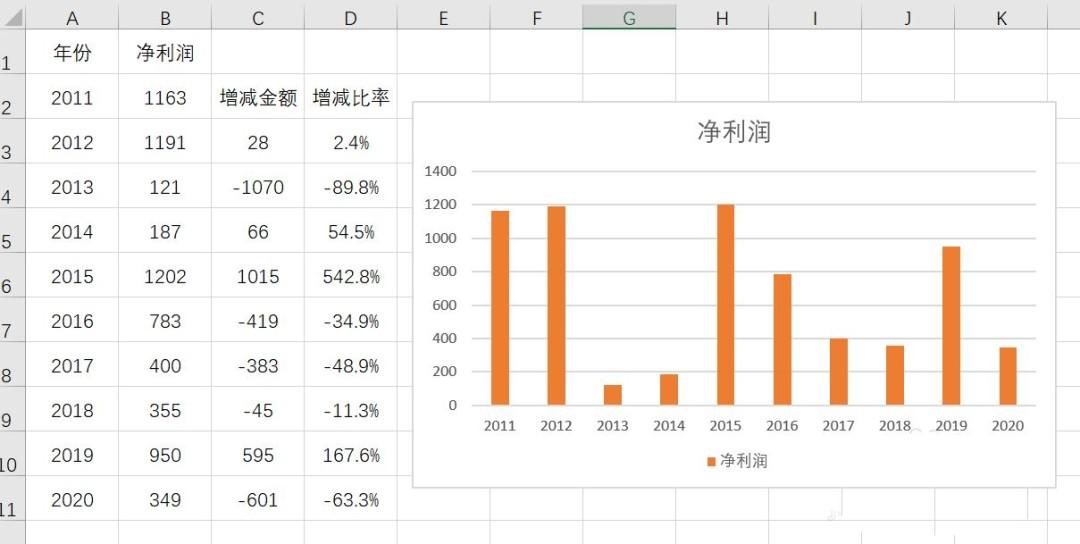Select cell with year 2013 in column A

click(72, 187)
